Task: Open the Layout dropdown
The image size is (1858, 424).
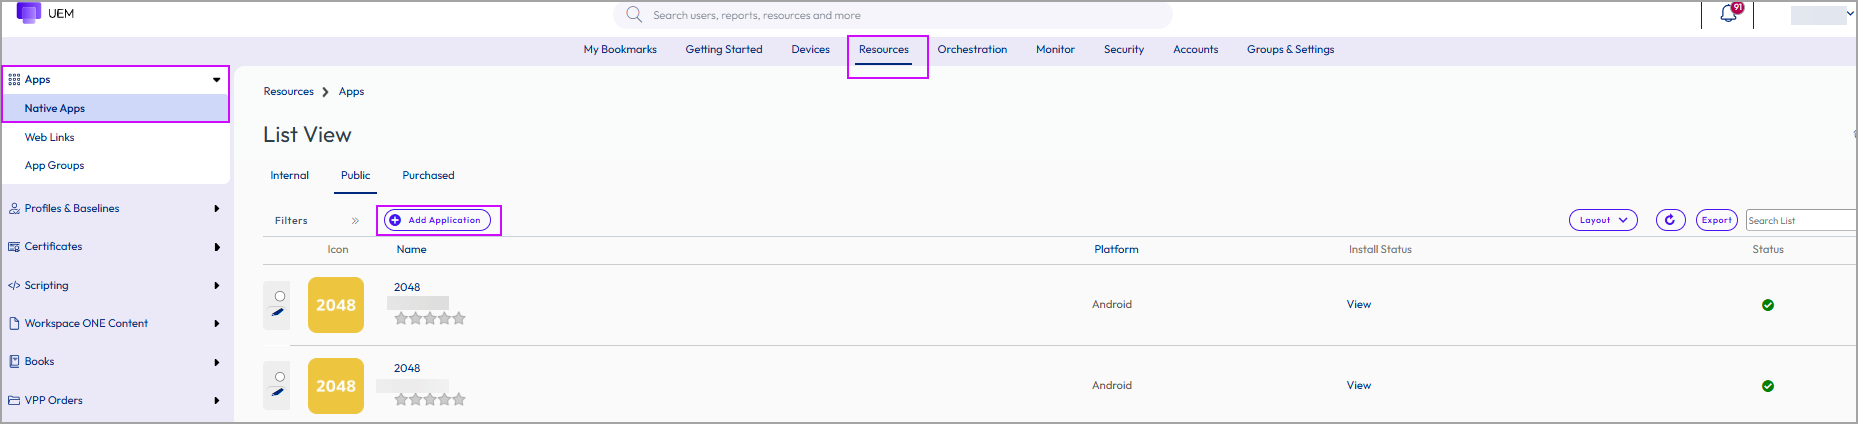Action: coord(1603,220)
